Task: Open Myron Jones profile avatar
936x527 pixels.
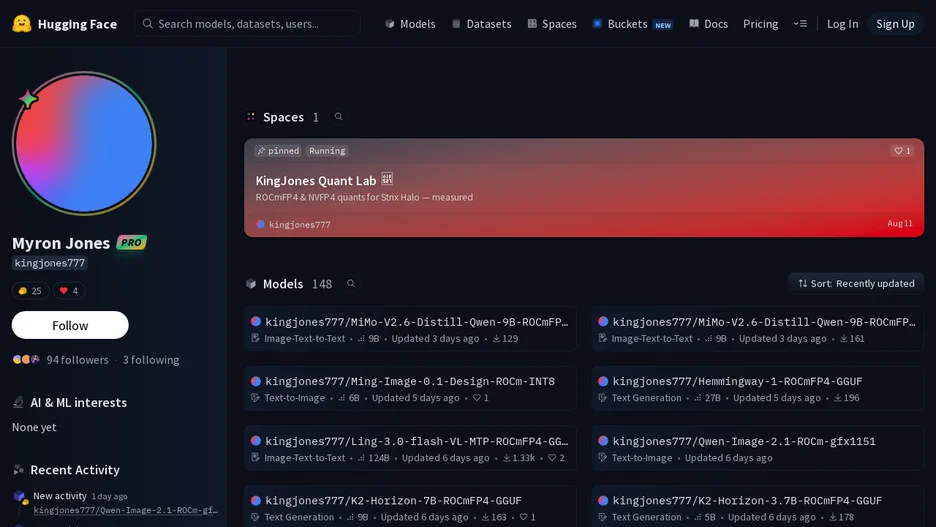Action: (84, 143)
